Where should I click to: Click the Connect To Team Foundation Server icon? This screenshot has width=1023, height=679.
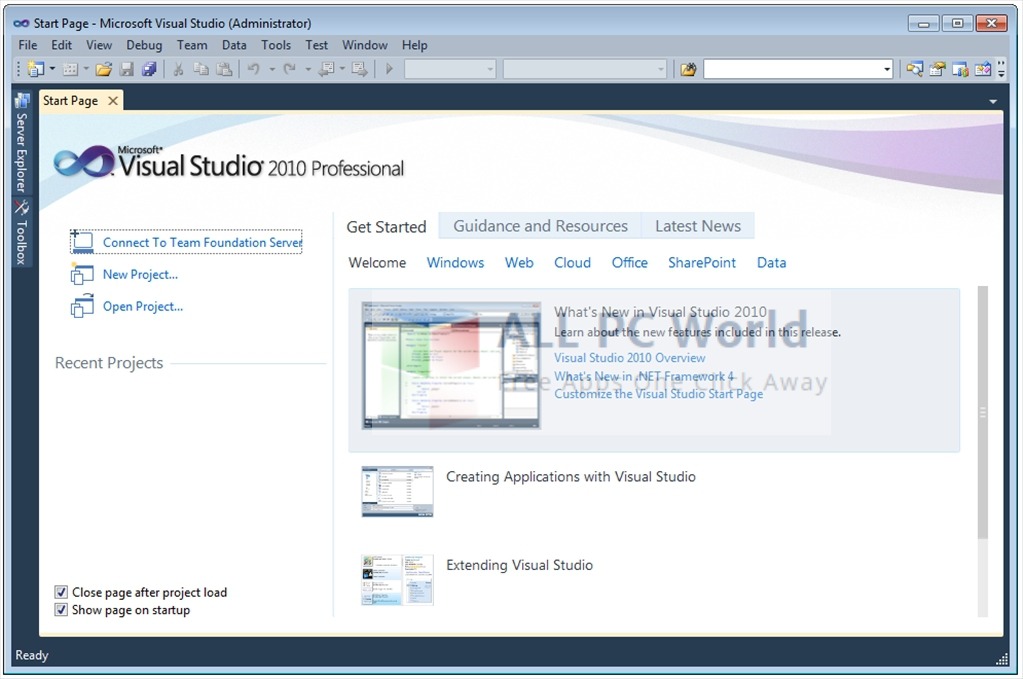(x=82, y=242)
